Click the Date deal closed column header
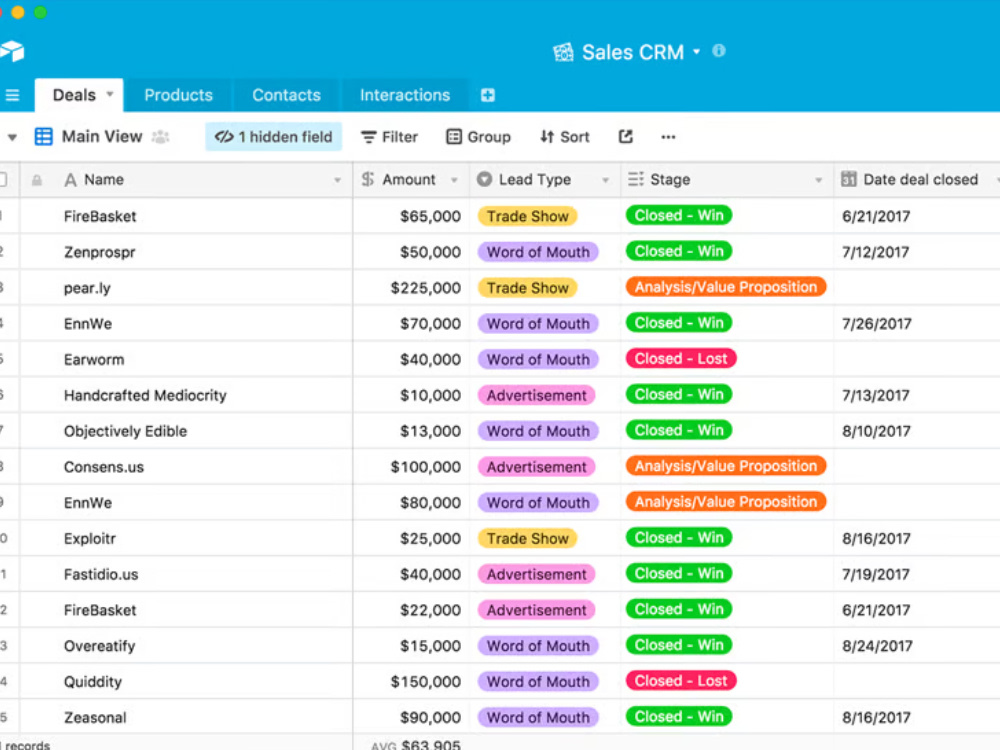This screenshot has width=1000, height=750. pos(916,179)
